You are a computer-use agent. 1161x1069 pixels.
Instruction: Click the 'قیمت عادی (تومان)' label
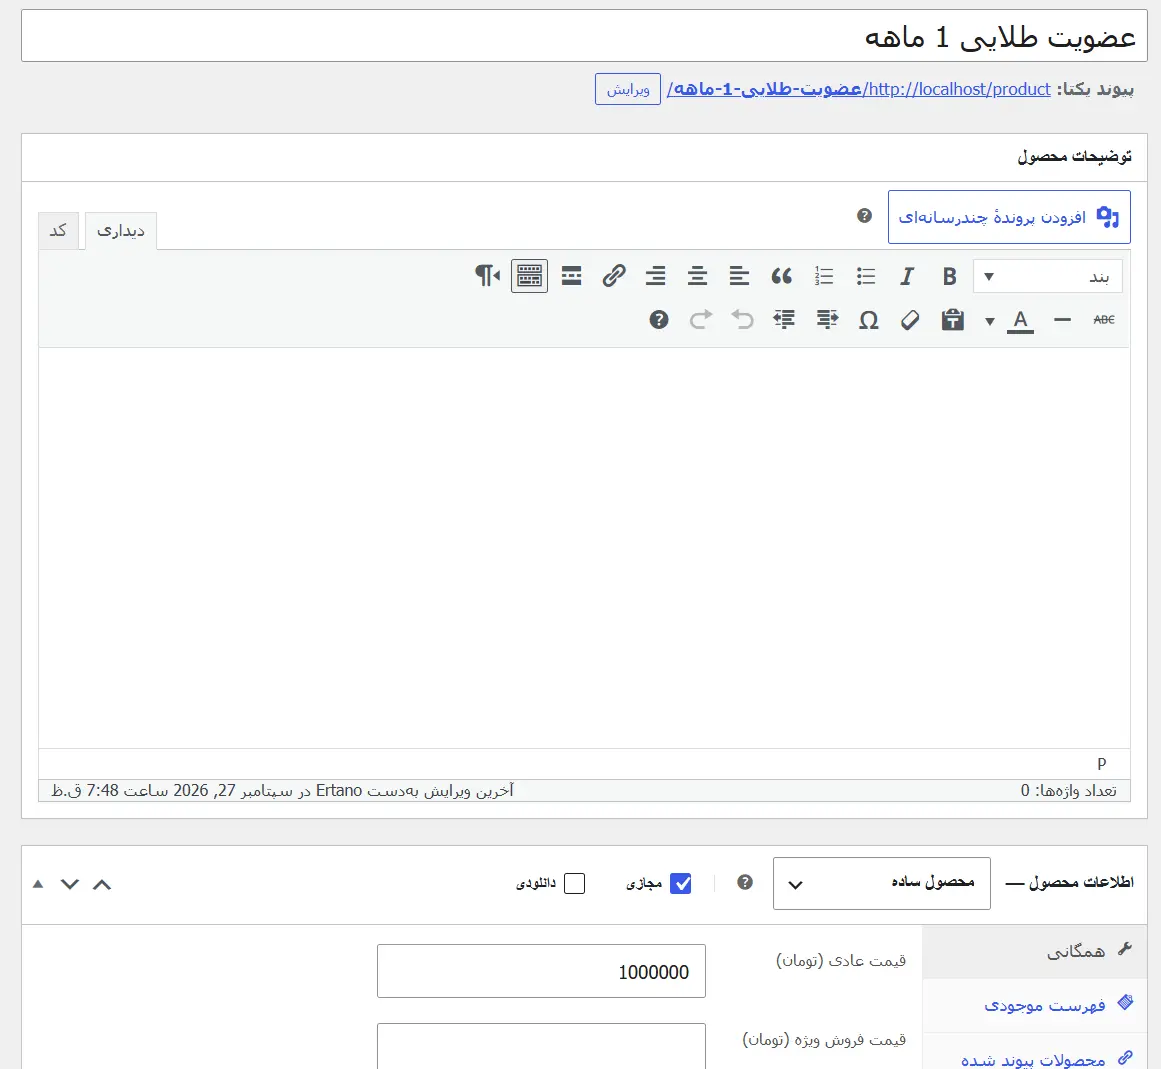click(x=841, y=960)
